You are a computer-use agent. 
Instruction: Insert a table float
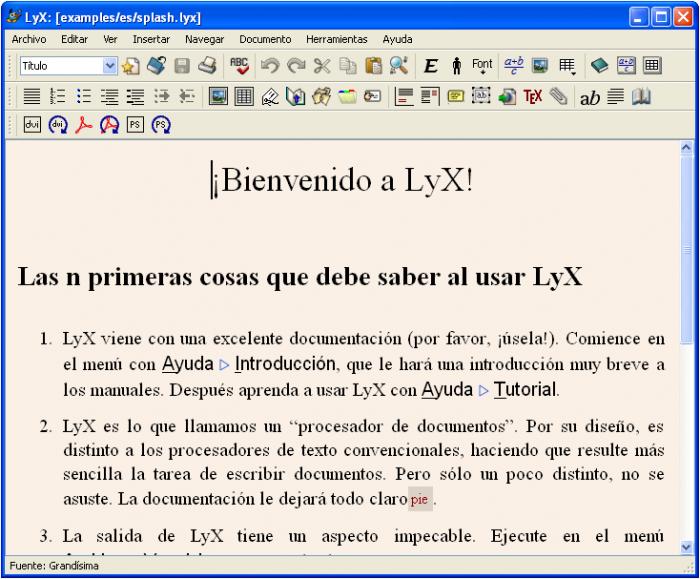tap(244, 96)
